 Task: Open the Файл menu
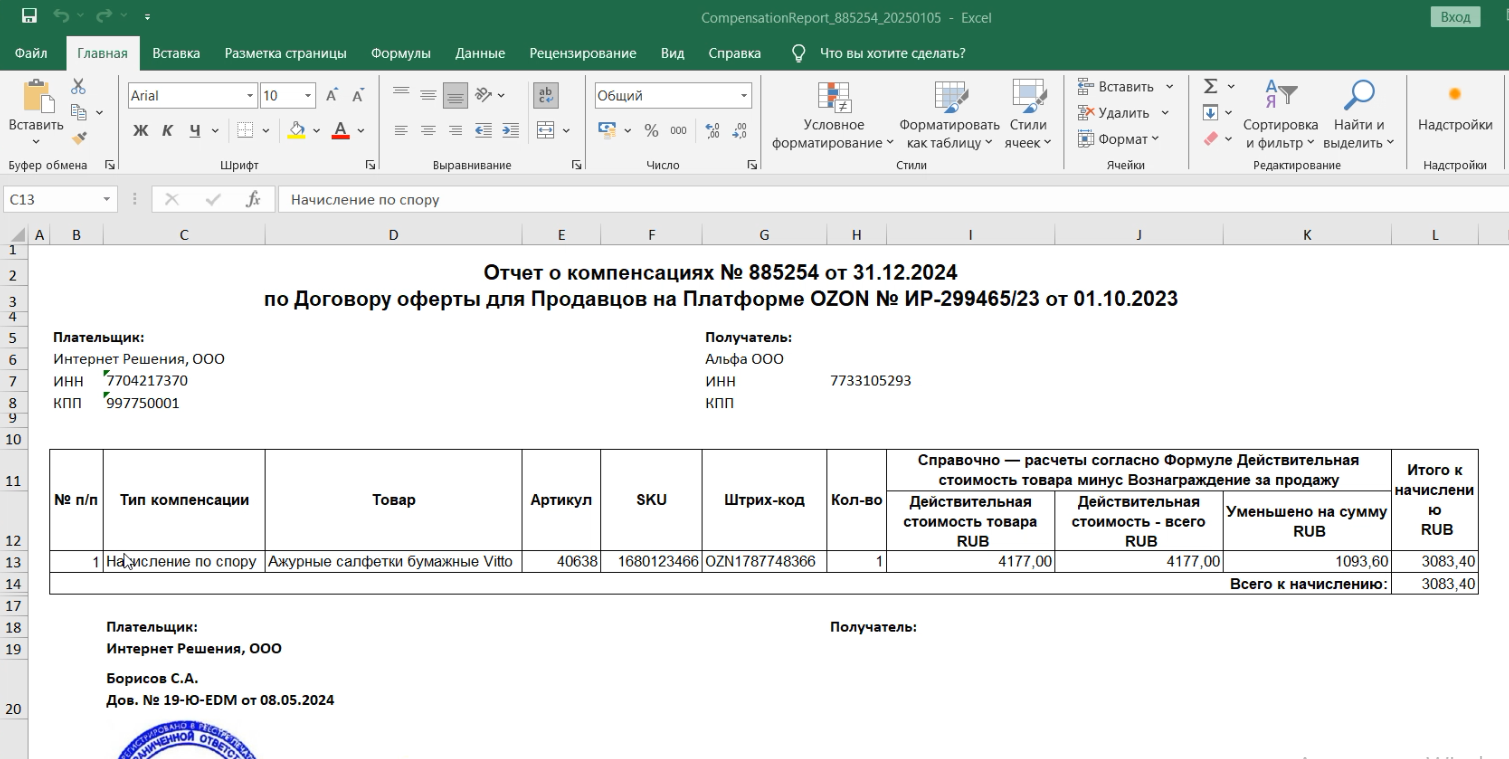[31, 53]
